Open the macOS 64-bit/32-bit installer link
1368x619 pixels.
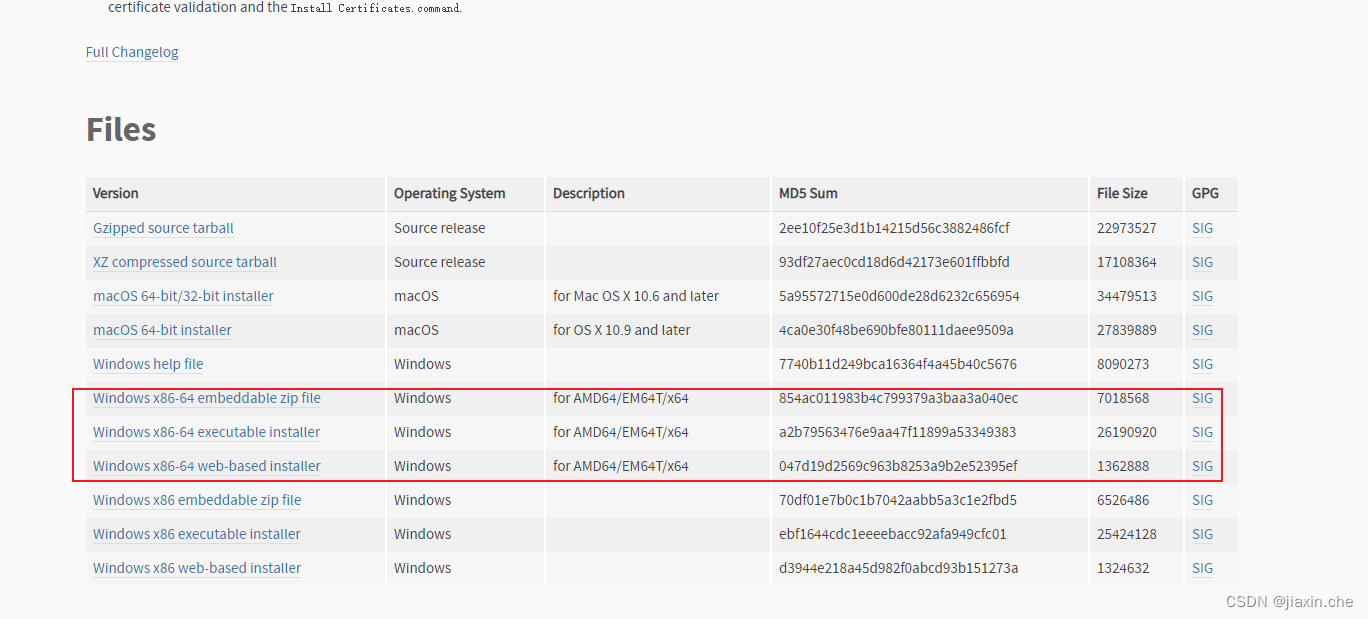pyautogui.click(x=182, y=296)
